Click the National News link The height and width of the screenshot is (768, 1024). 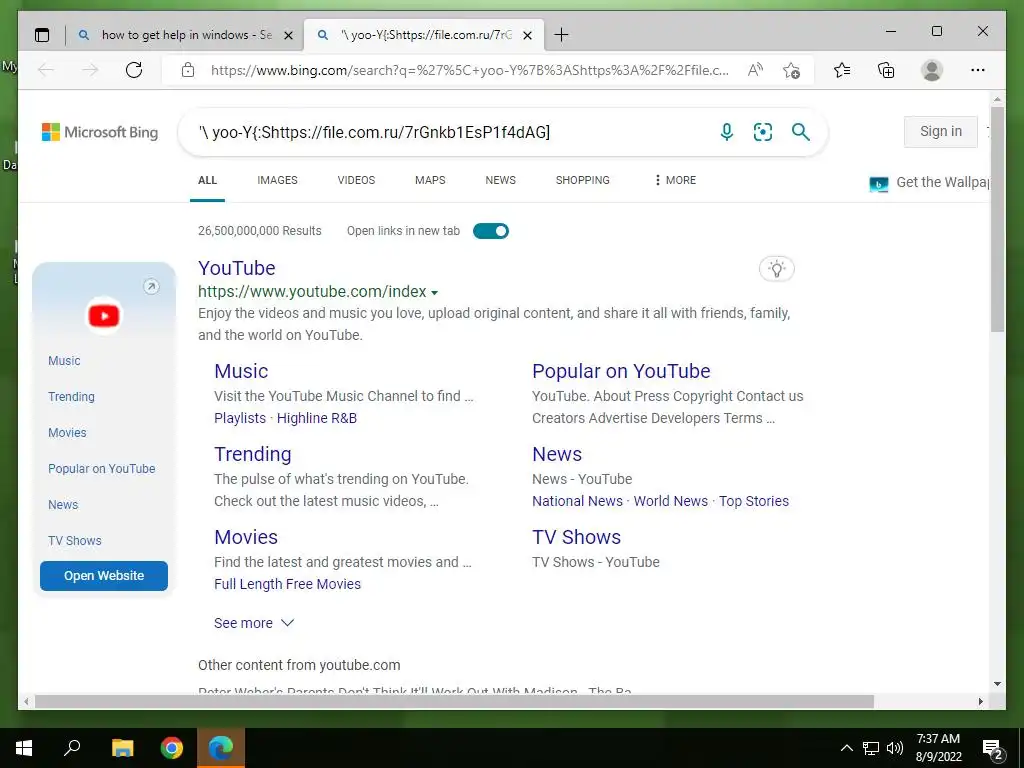pos(577,502)
